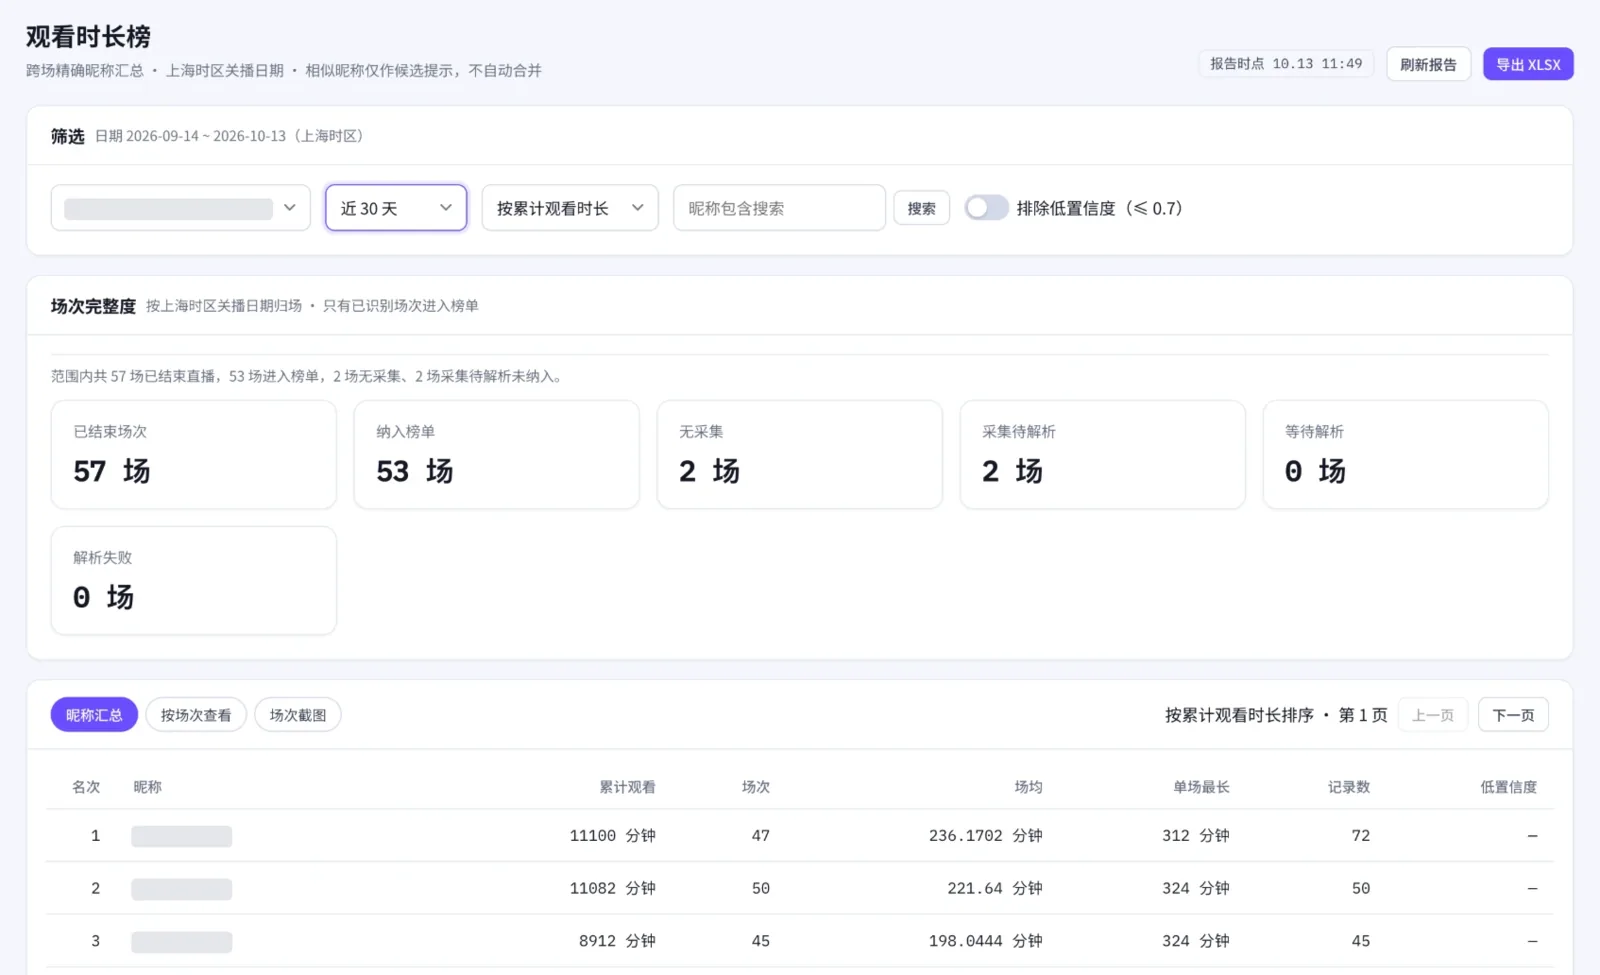Focus the 昵称包含搜索 input field
This screenshot has height=975, width=1600.
[x=779, y=208]
